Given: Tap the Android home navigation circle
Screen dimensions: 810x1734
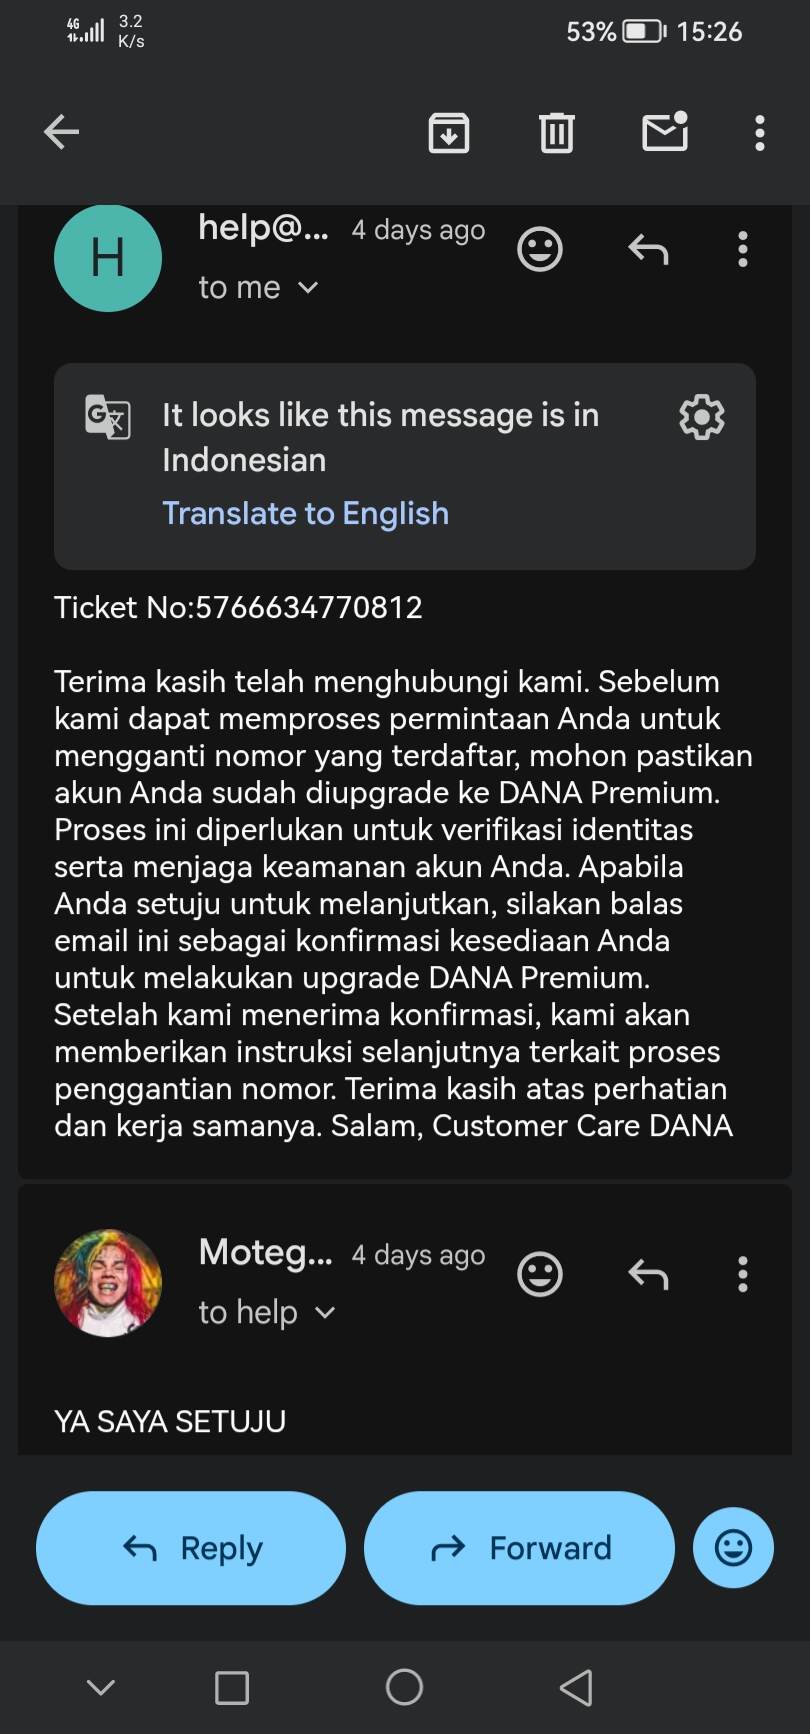Looking at the screenshot, I should click(404, 1687).
